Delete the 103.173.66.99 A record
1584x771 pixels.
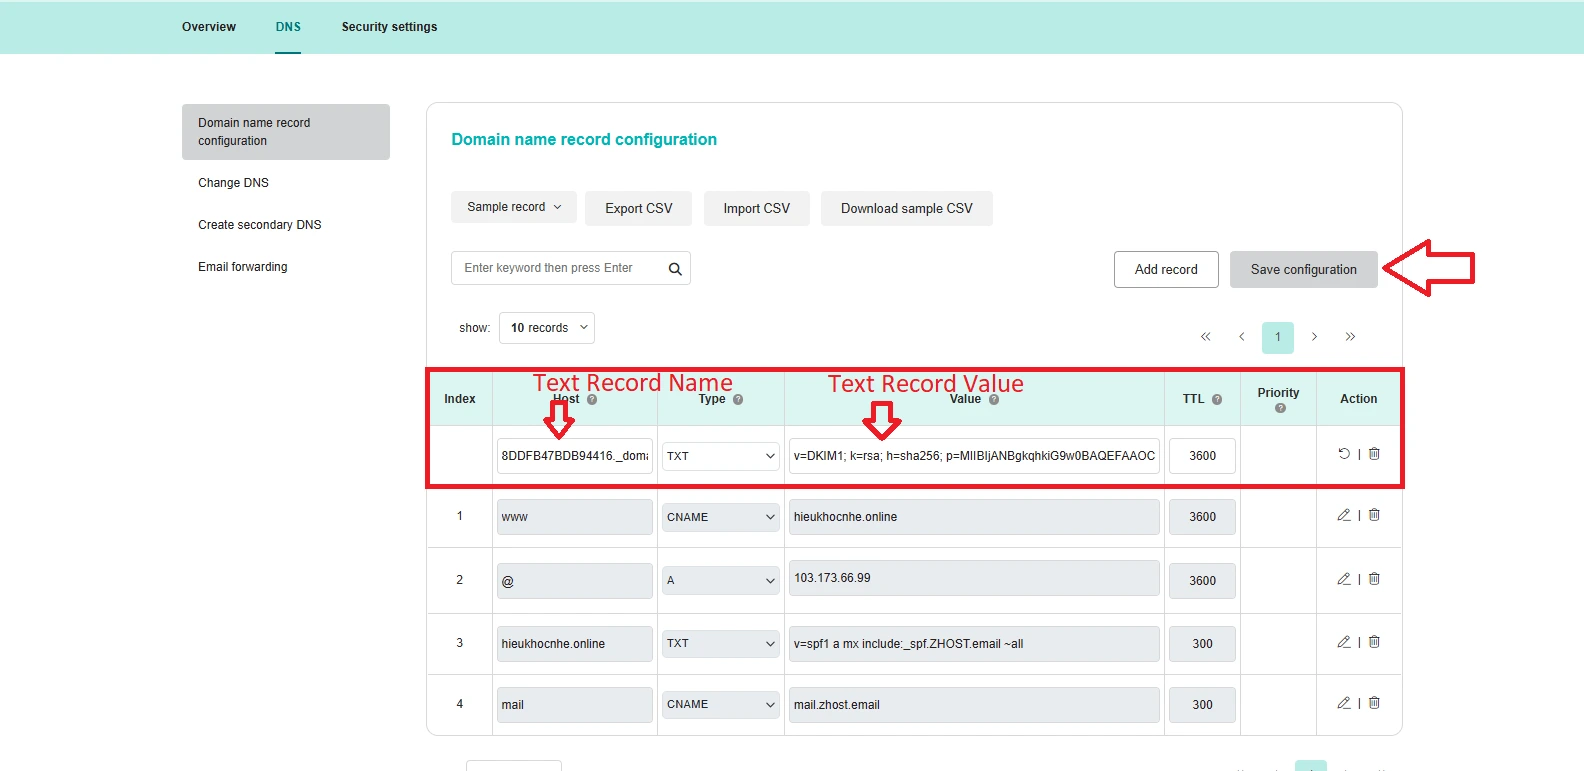1374,579
